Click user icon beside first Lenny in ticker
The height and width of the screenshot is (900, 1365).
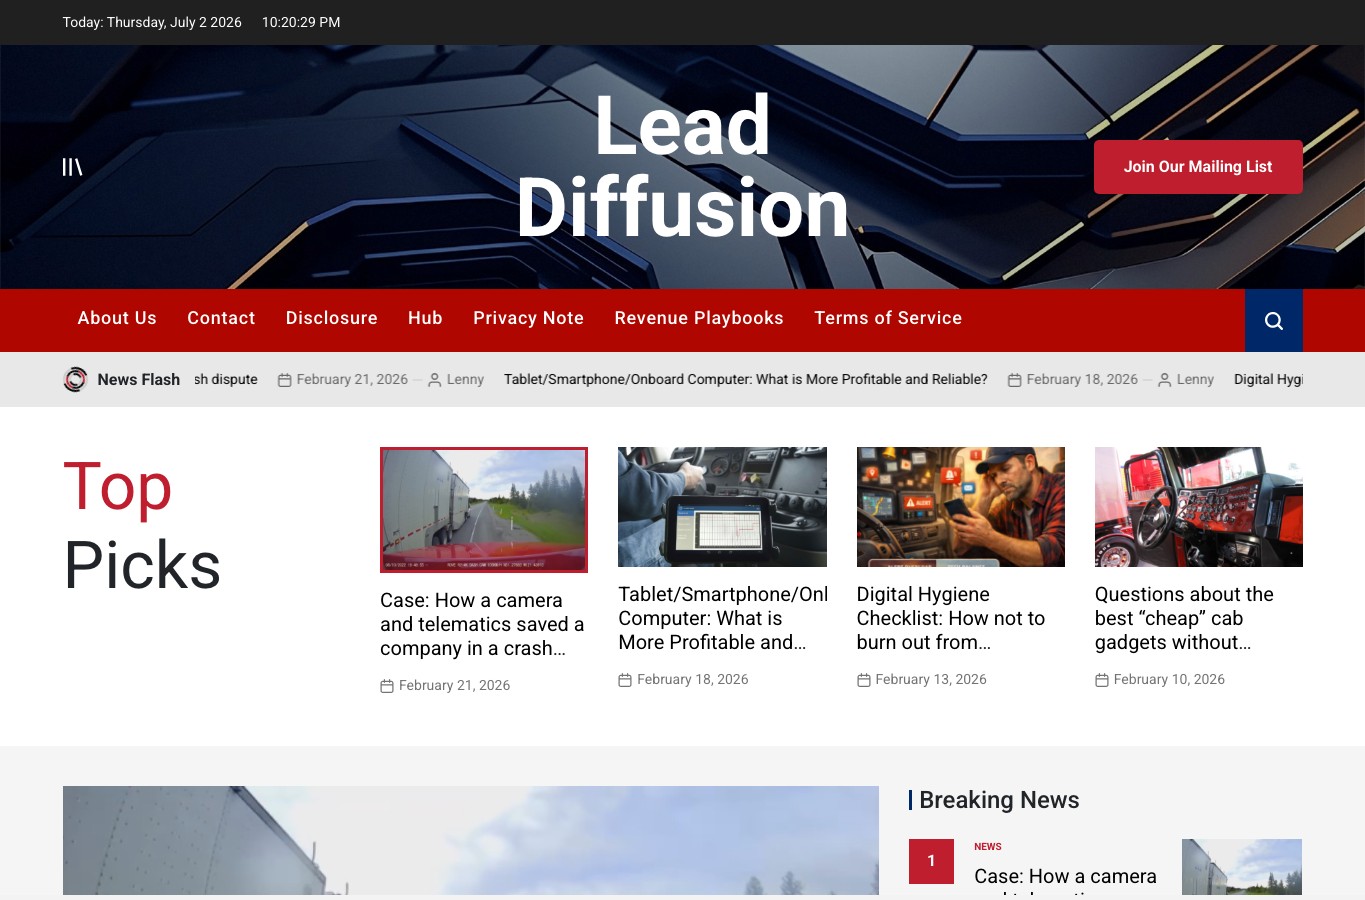(x=434, y=380)
